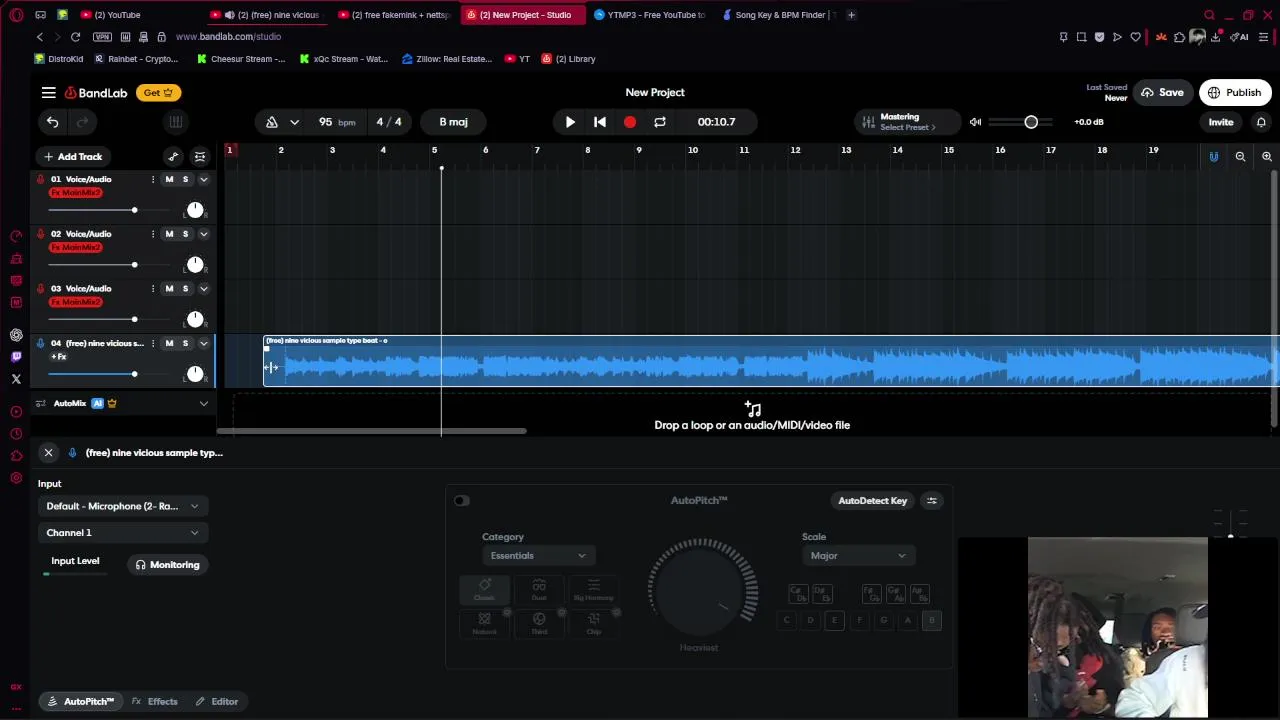Expand the AutoMix section
Viewport: 1280px width, 720px height.
click(x=203, y=403)
